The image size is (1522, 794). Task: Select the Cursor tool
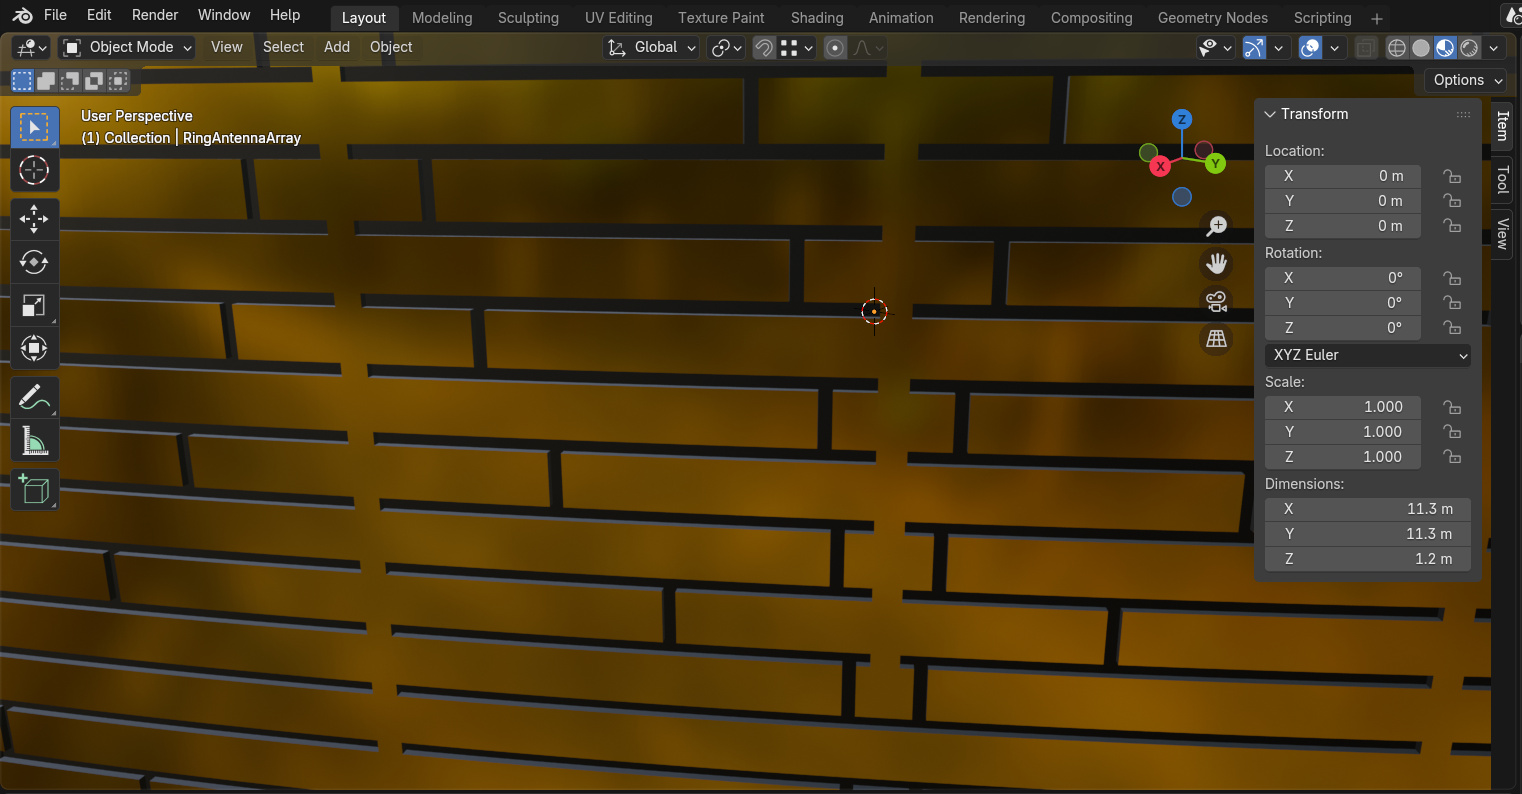[34, 170]
